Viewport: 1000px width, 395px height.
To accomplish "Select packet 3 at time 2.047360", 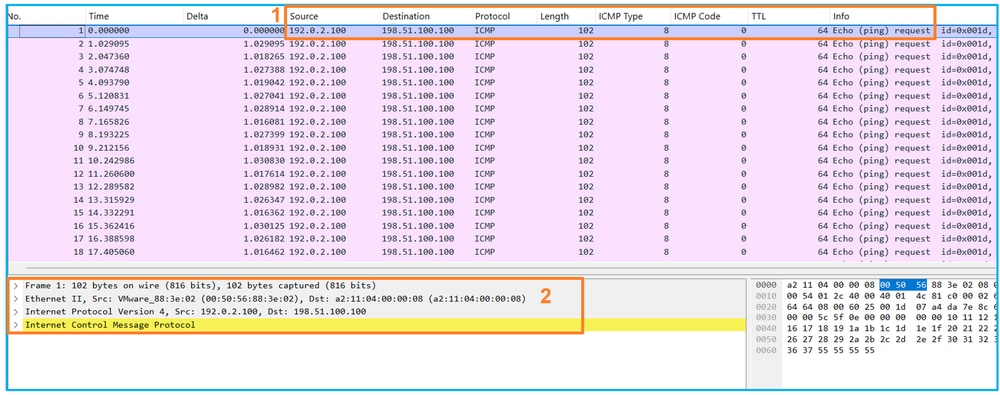I will (x=503, y=57).
